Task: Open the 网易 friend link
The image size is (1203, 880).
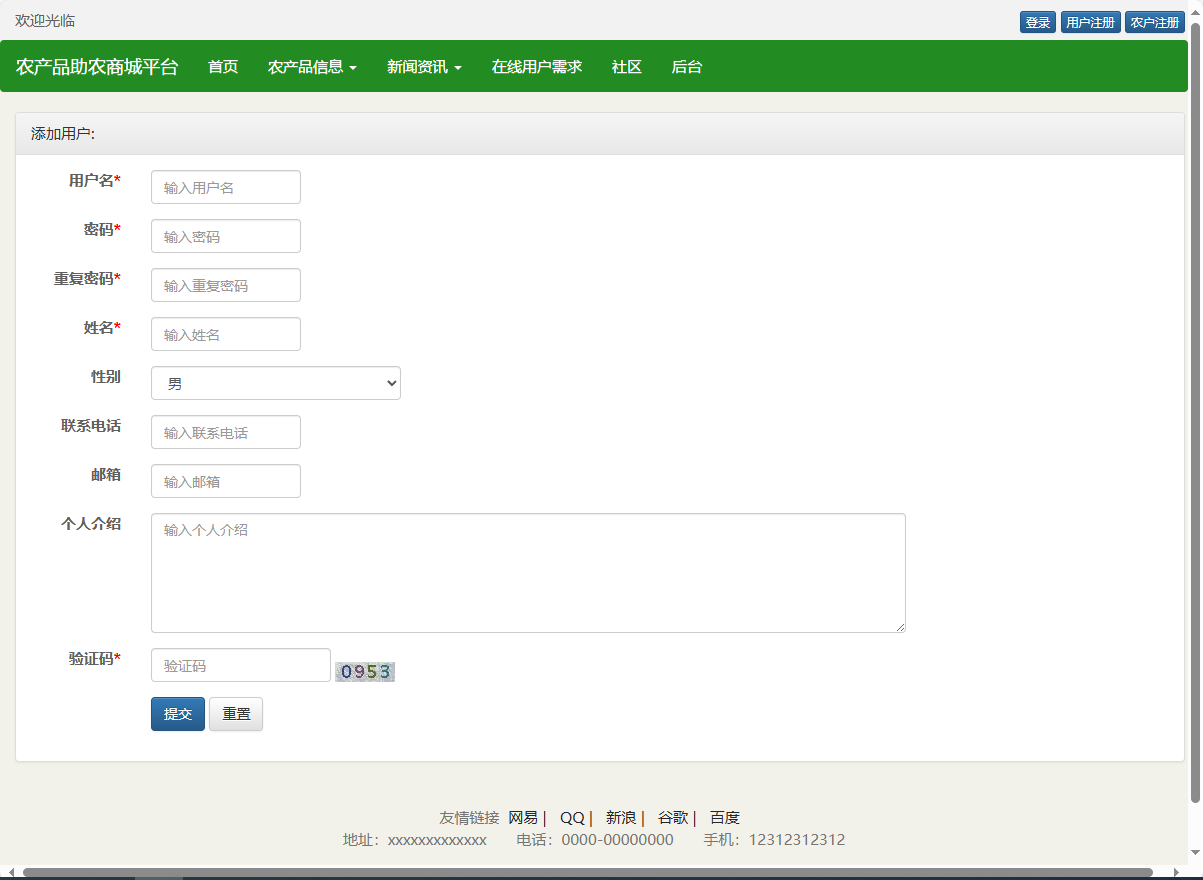Action: point(523,817)
